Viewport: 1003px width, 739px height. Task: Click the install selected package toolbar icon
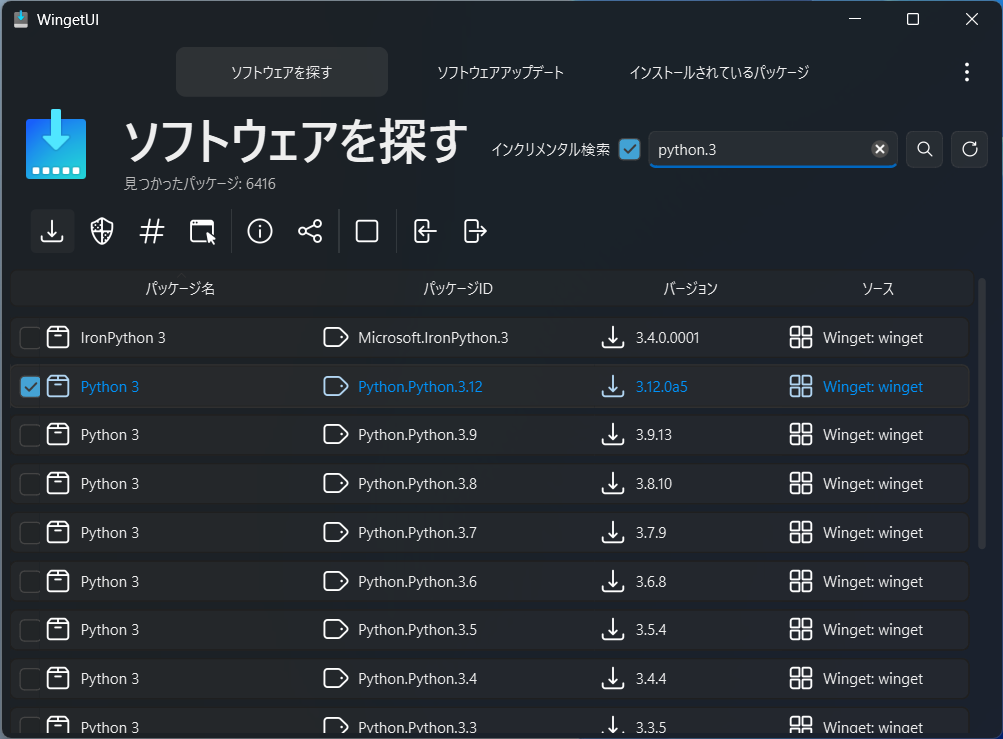(52, 231)
